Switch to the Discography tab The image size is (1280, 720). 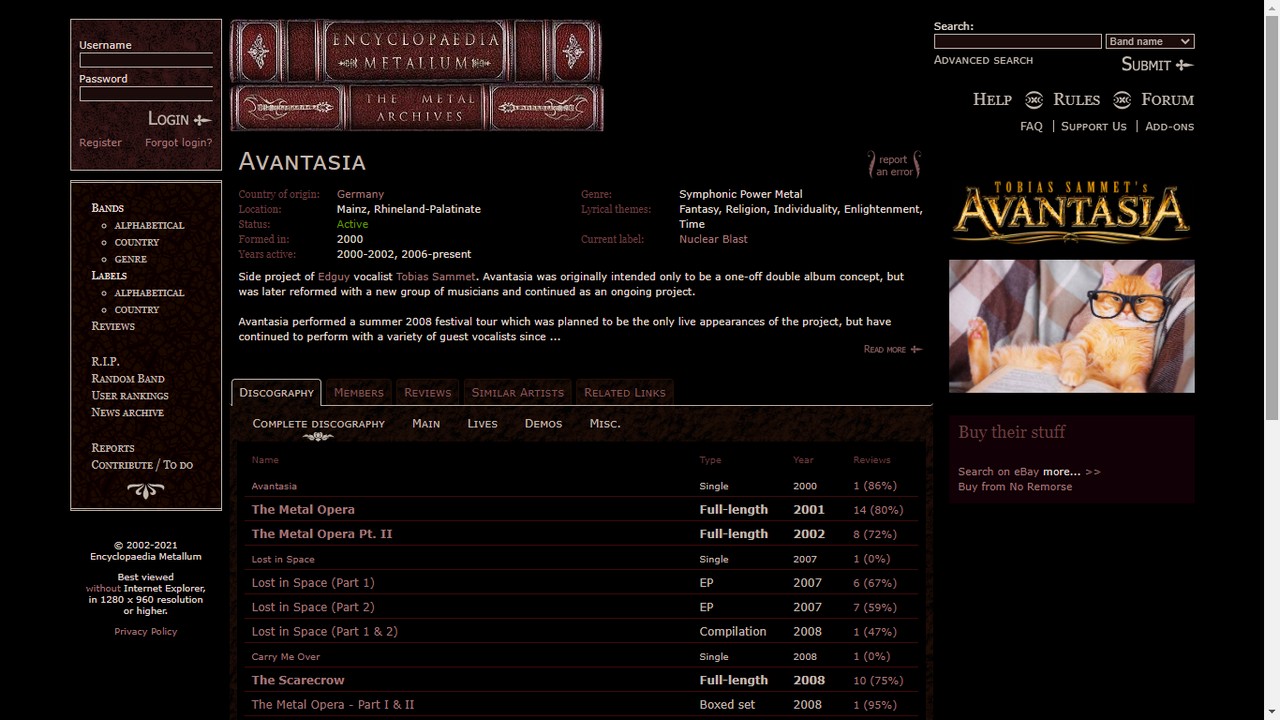click(277, 392)
